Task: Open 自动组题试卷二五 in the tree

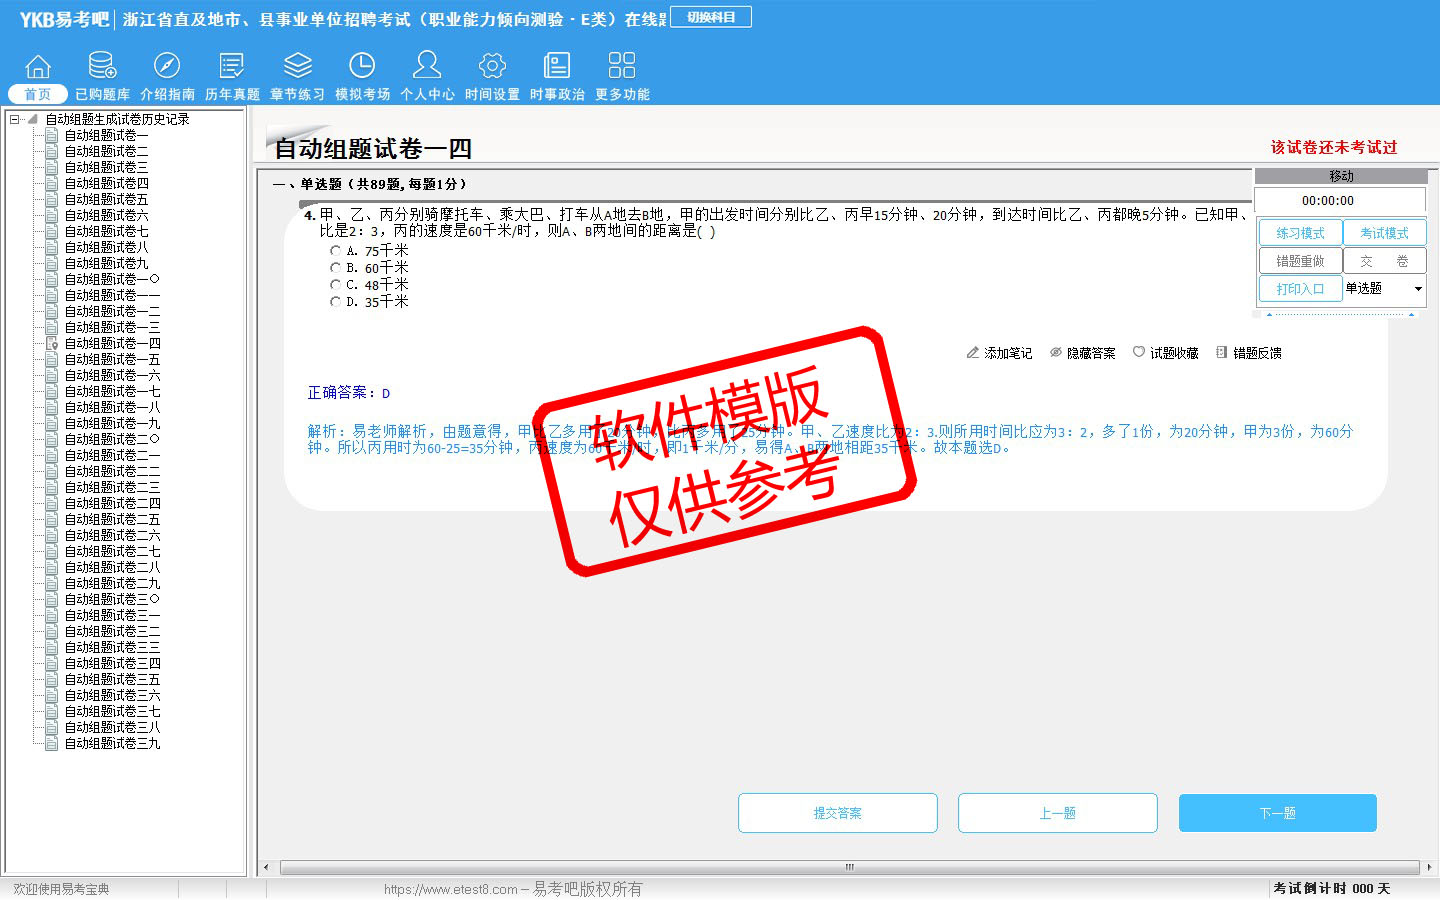Action: [x=112, y=519]
